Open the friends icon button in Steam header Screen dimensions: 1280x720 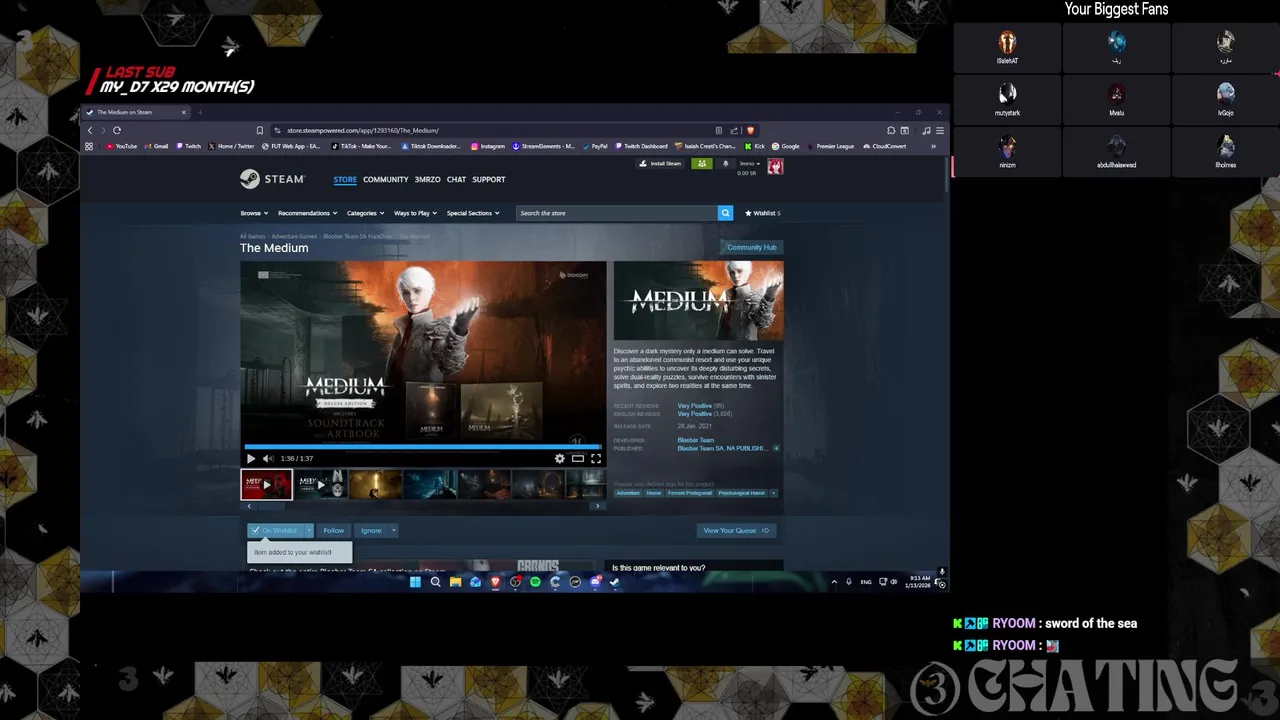click(702, 163)
